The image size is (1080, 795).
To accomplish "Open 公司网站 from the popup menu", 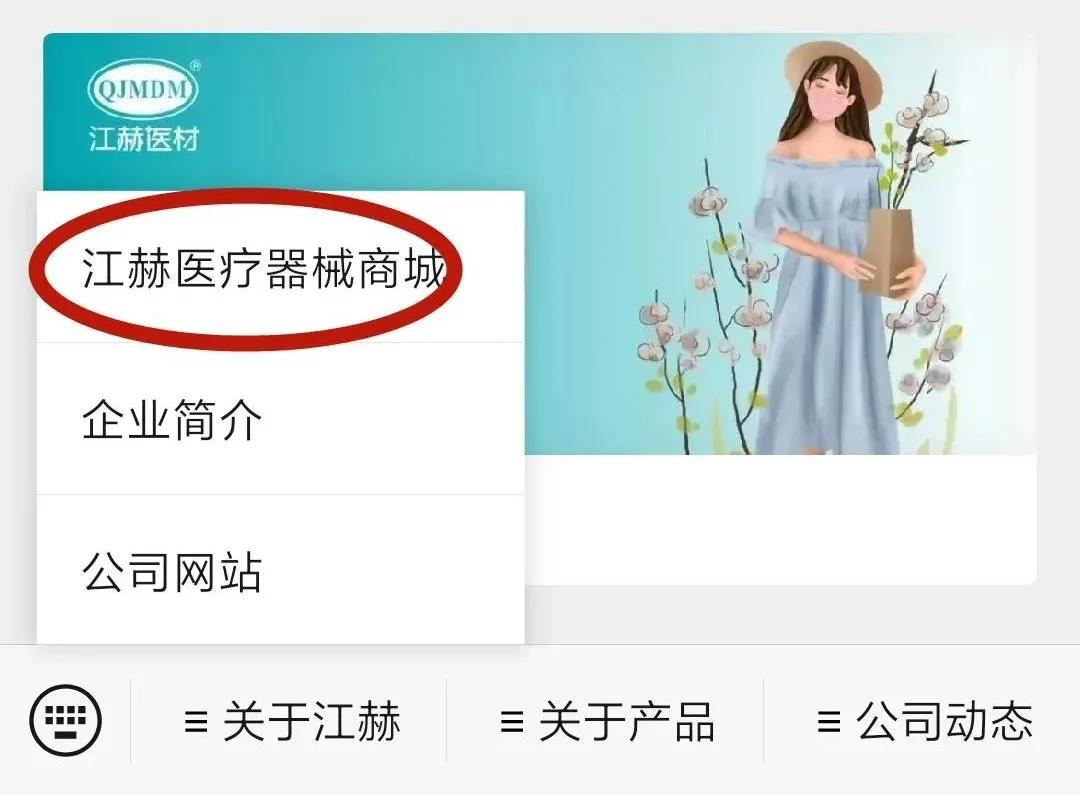I will click(x=280, y=570).
